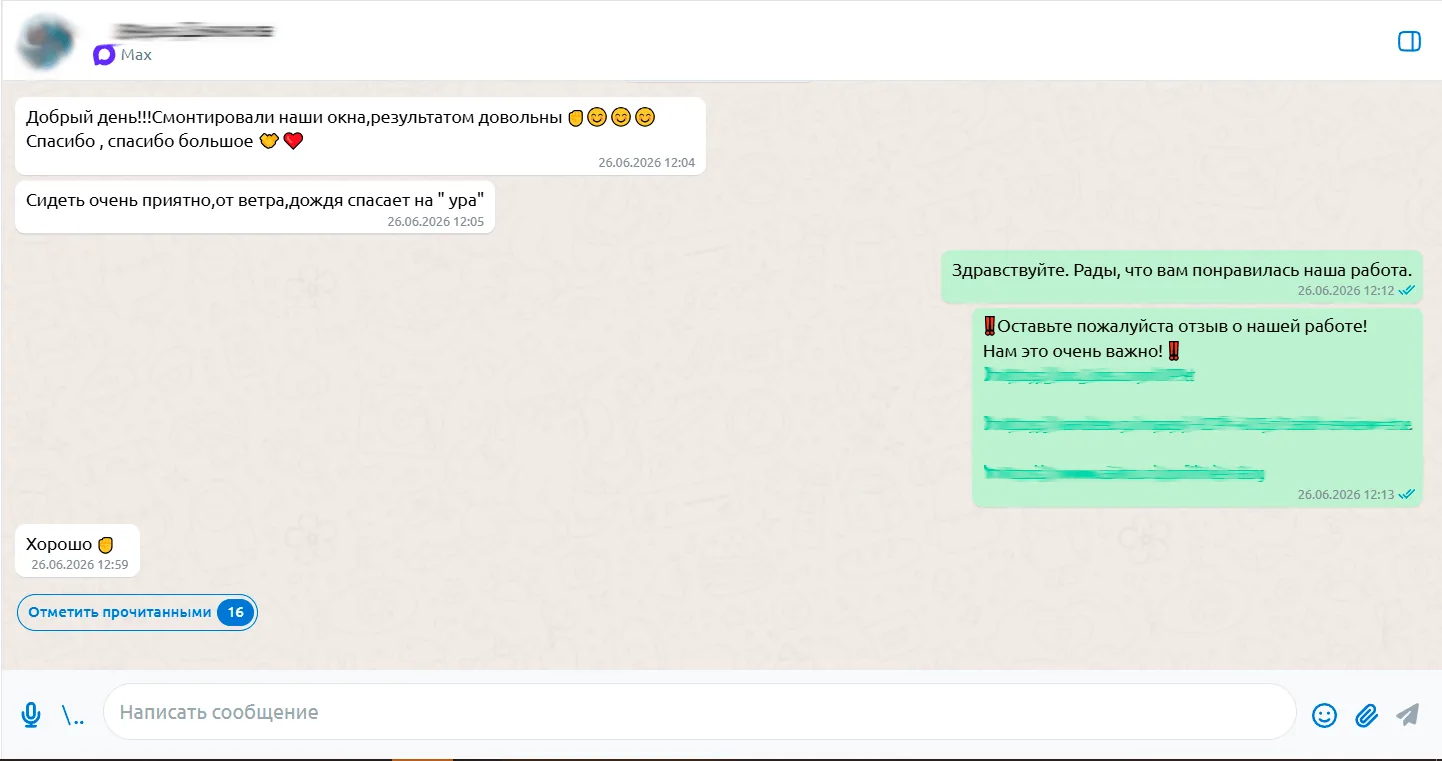Viewport: 1442px width, 761px height.
Task: Click the unread count badge 16
Action: pyautogui.click(x=235, y=613)
